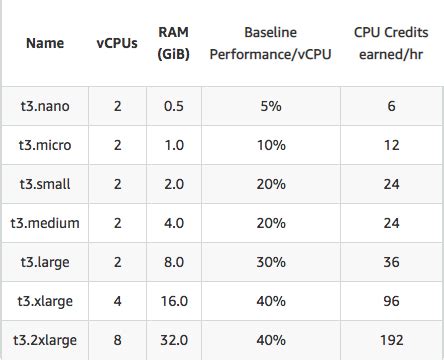Click the 30% baseline for t3.large
This screenshot has height=360, width=444.
pyautogui.click(x=271, y=262)
